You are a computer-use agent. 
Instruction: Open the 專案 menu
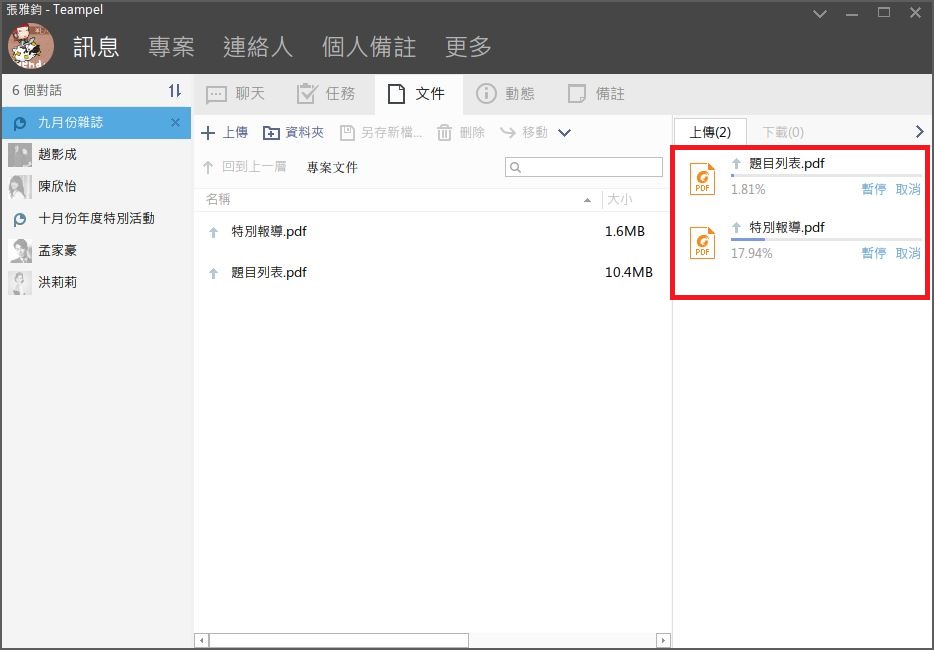pyautogui.click(x=171, y=46)
